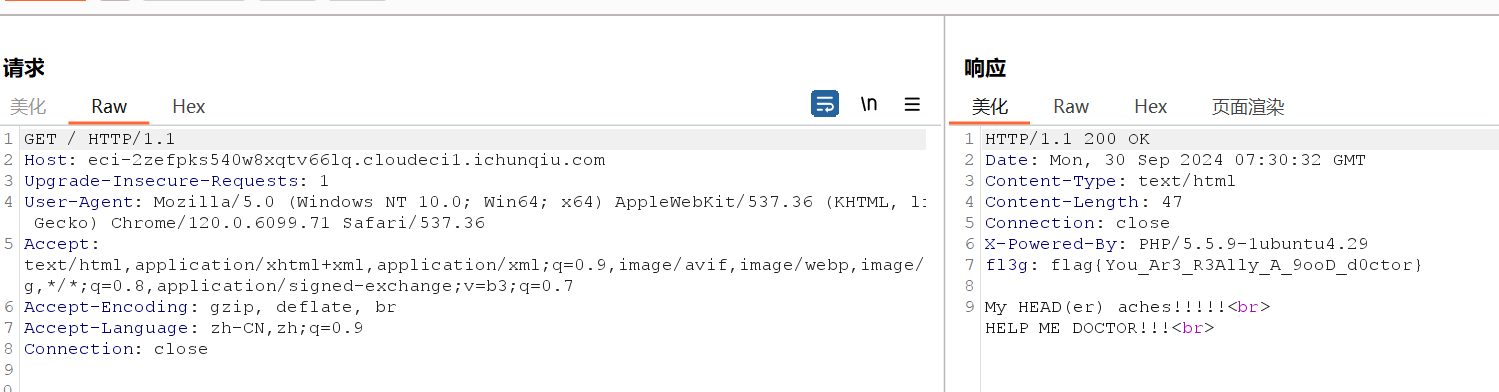Open the response 页面渲染 tab
The height and width of the screenshot is (392, 1499).
click(1248, 106)
